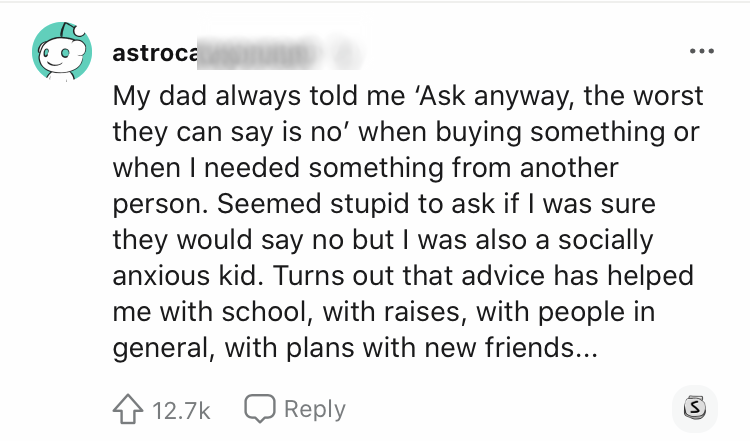Screen dimensions: 750x441
Task: Click the 12.7k vote count
Action: tap(182, 409)
